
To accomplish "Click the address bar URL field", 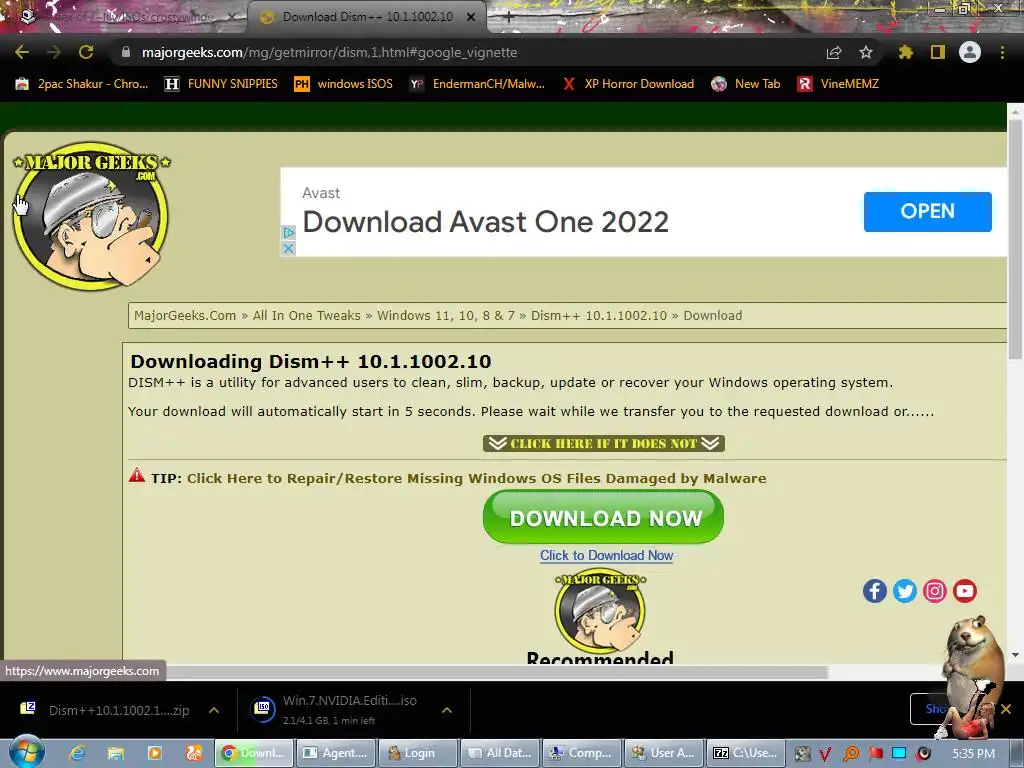I will (470, 52).
